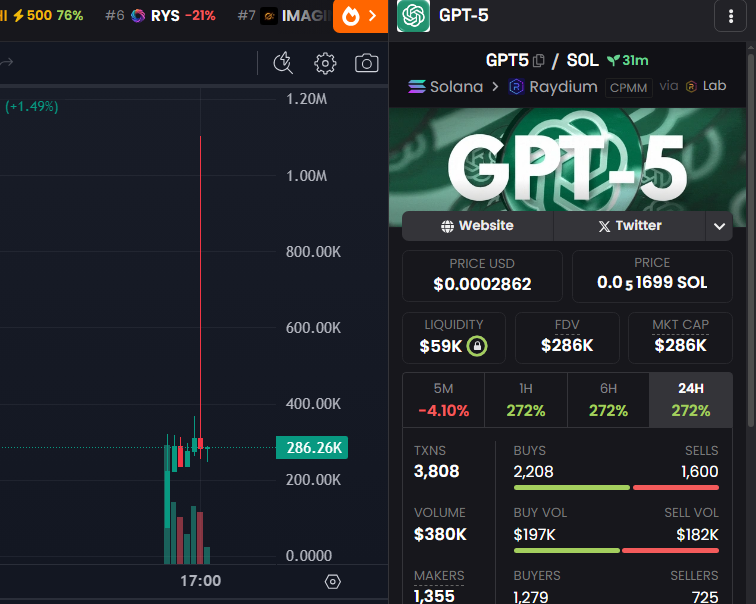This screenshot has height=604, width=756.
Task: Click the pair age sprout icon
Action: coord(613,60)
